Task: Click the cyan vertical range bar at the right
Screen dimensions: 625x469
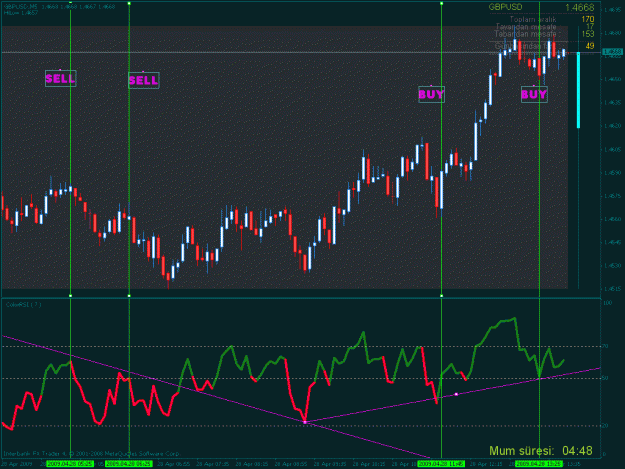Action: (578, 90)
